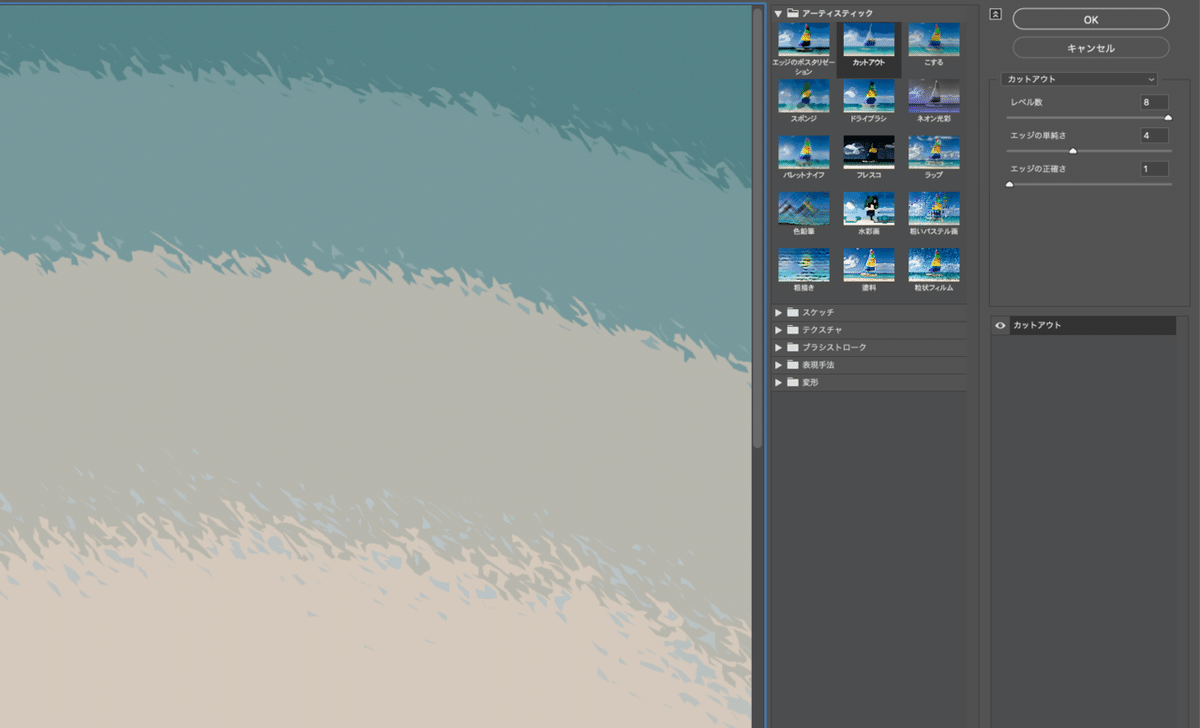Expand the 表現手法 folder
1200x728 pixels.
778,365
